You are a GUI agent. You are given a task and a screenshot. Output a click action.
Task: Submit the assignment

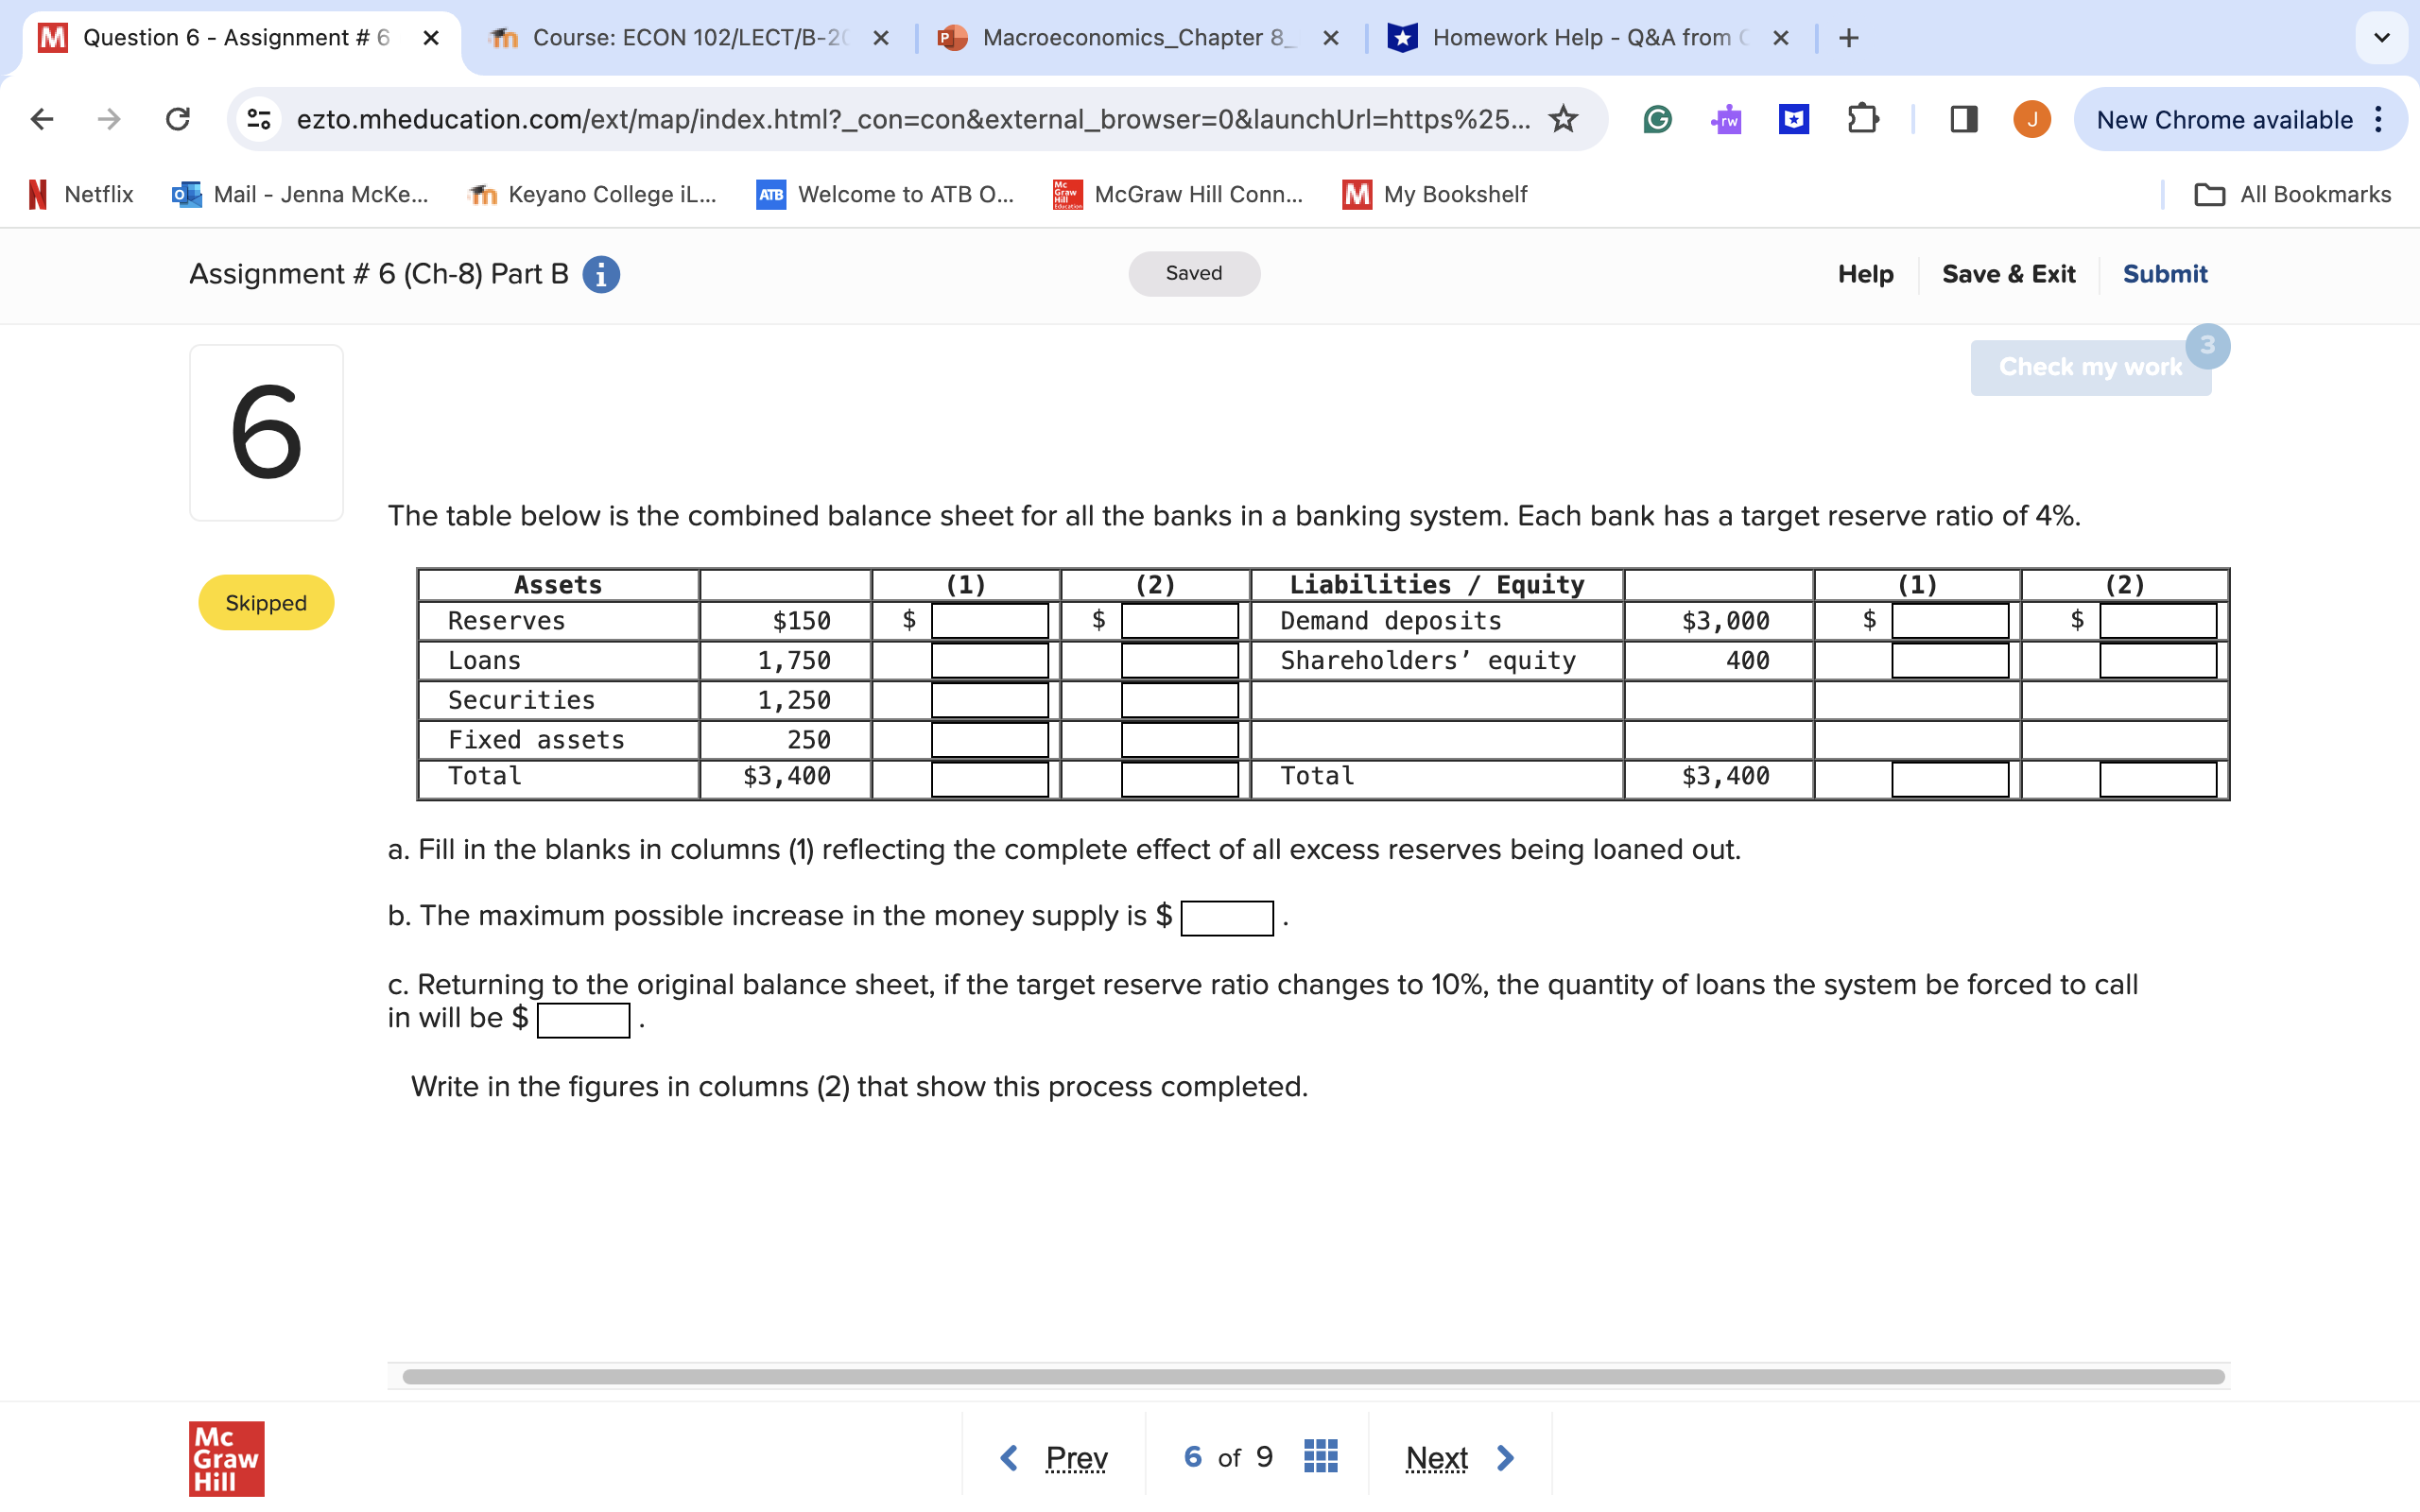point(2165,274)
